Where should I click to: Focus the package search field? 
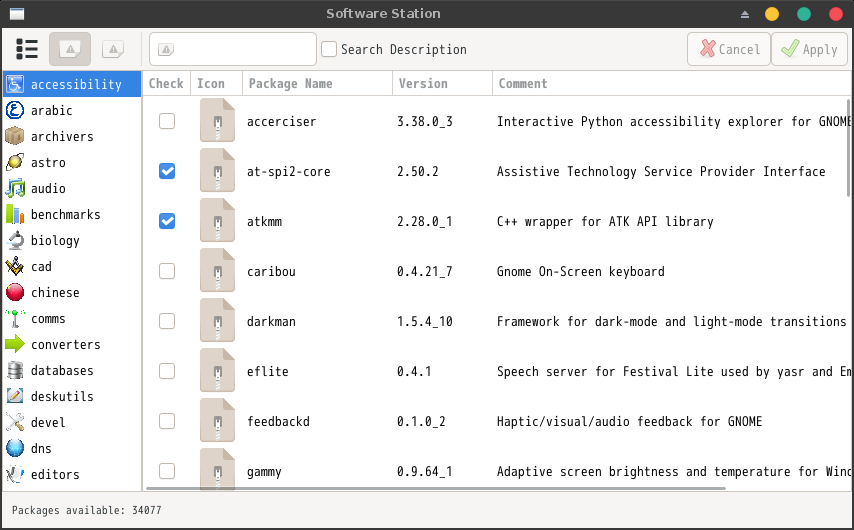tap(233, 49)
